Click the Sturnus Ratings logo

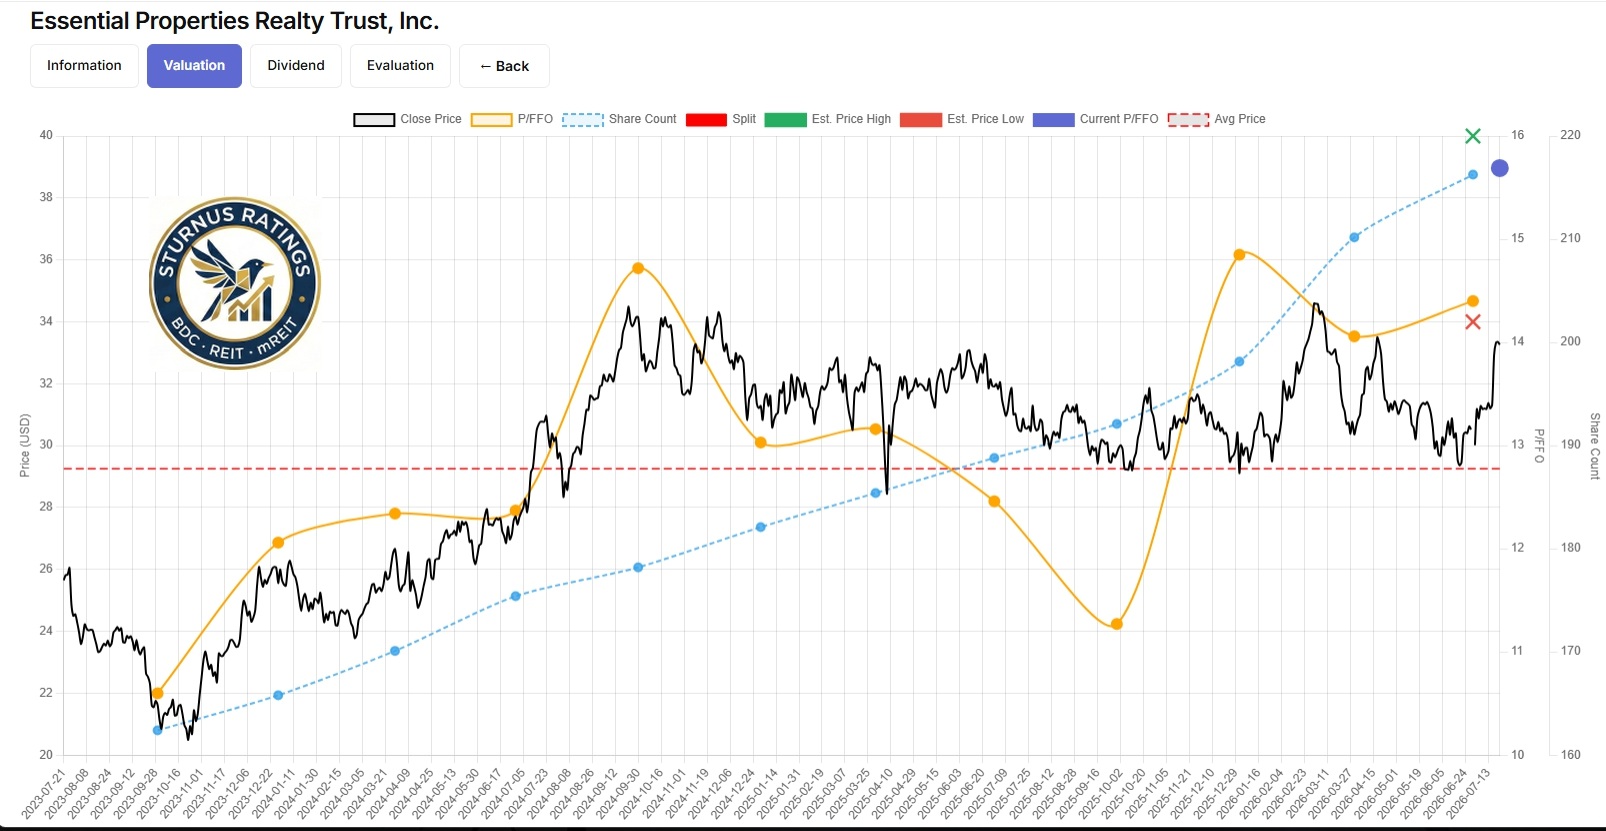click(235, 283)
